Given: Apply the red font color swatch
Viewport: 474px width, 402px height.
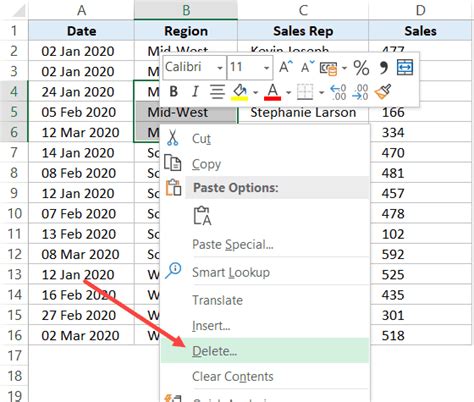Looking at the screenshot, I should [x=272, y=92].
